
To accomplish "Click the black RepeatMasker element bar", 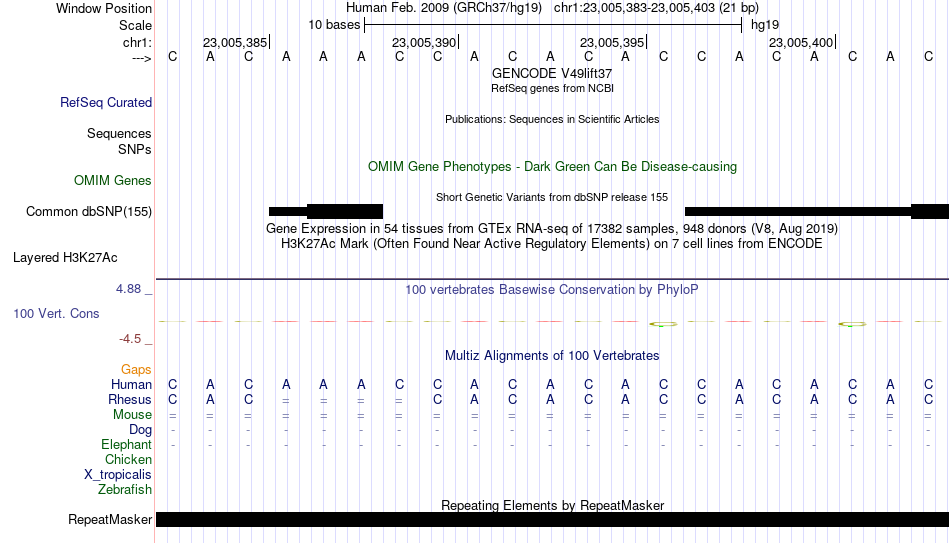I will 552,519.
